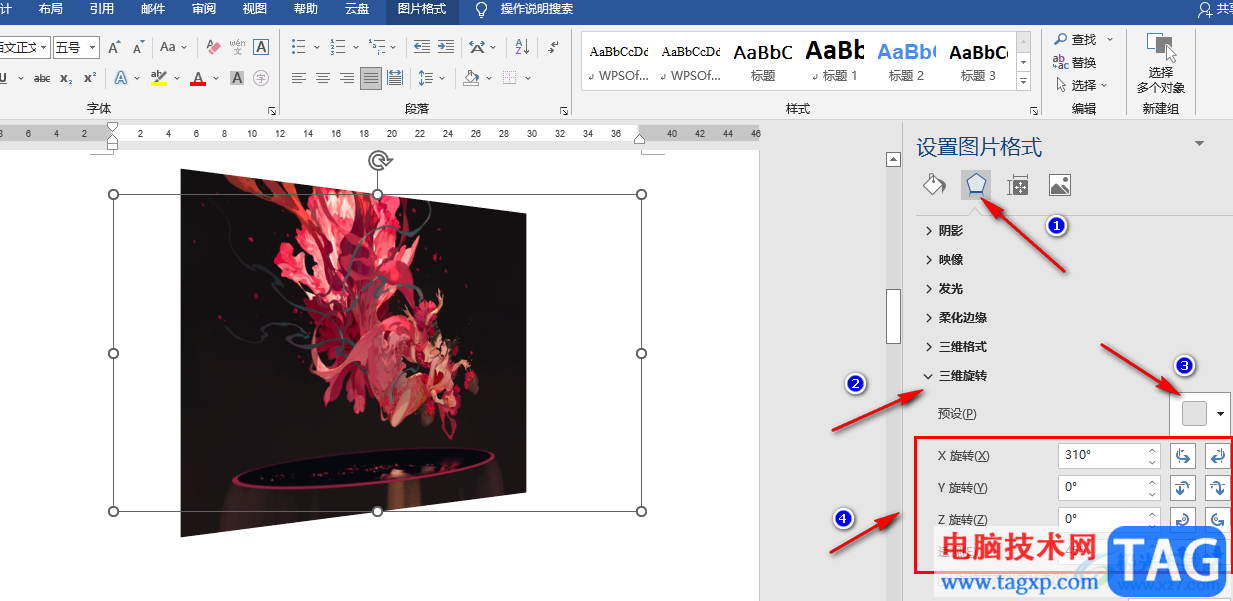Open the View ribbon tab
The image size is (1233, 601).
coord(254,9)
